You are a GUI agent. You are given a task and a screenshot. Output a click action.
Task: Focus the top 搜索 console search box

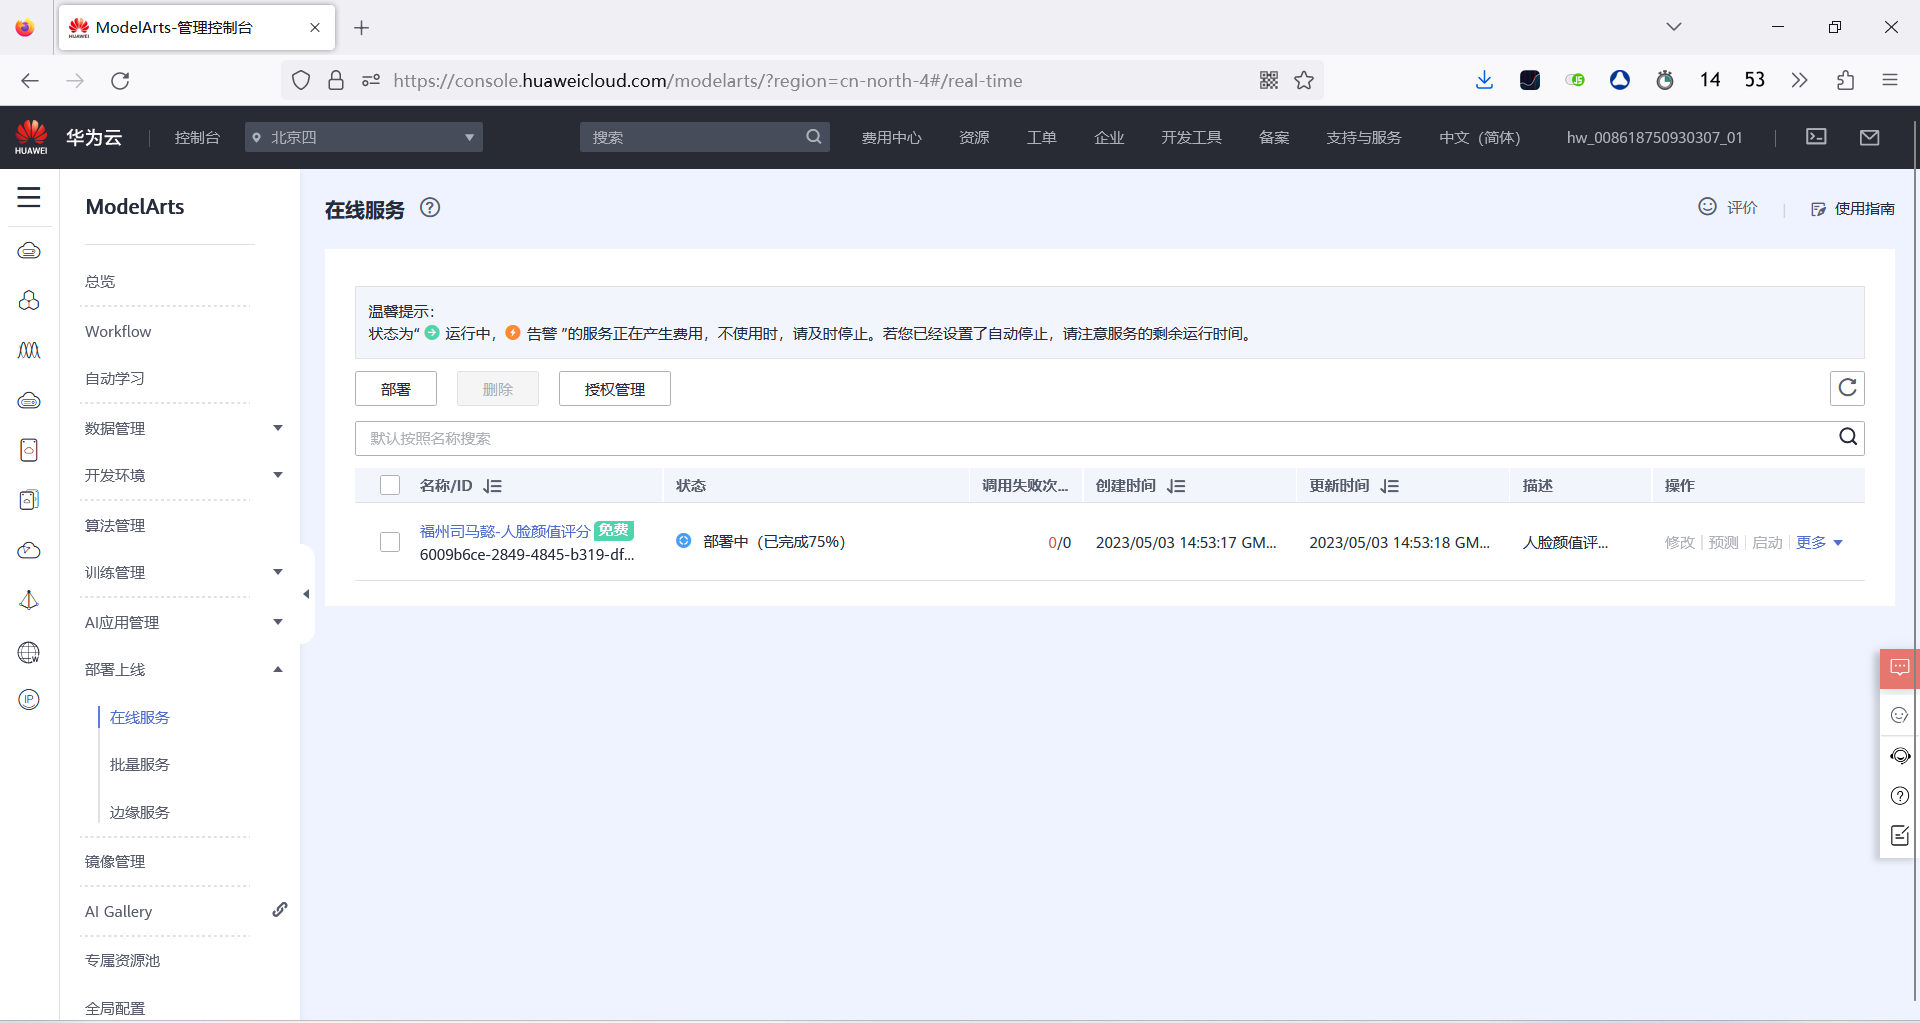pyautogui.click(x=693, y=137)
